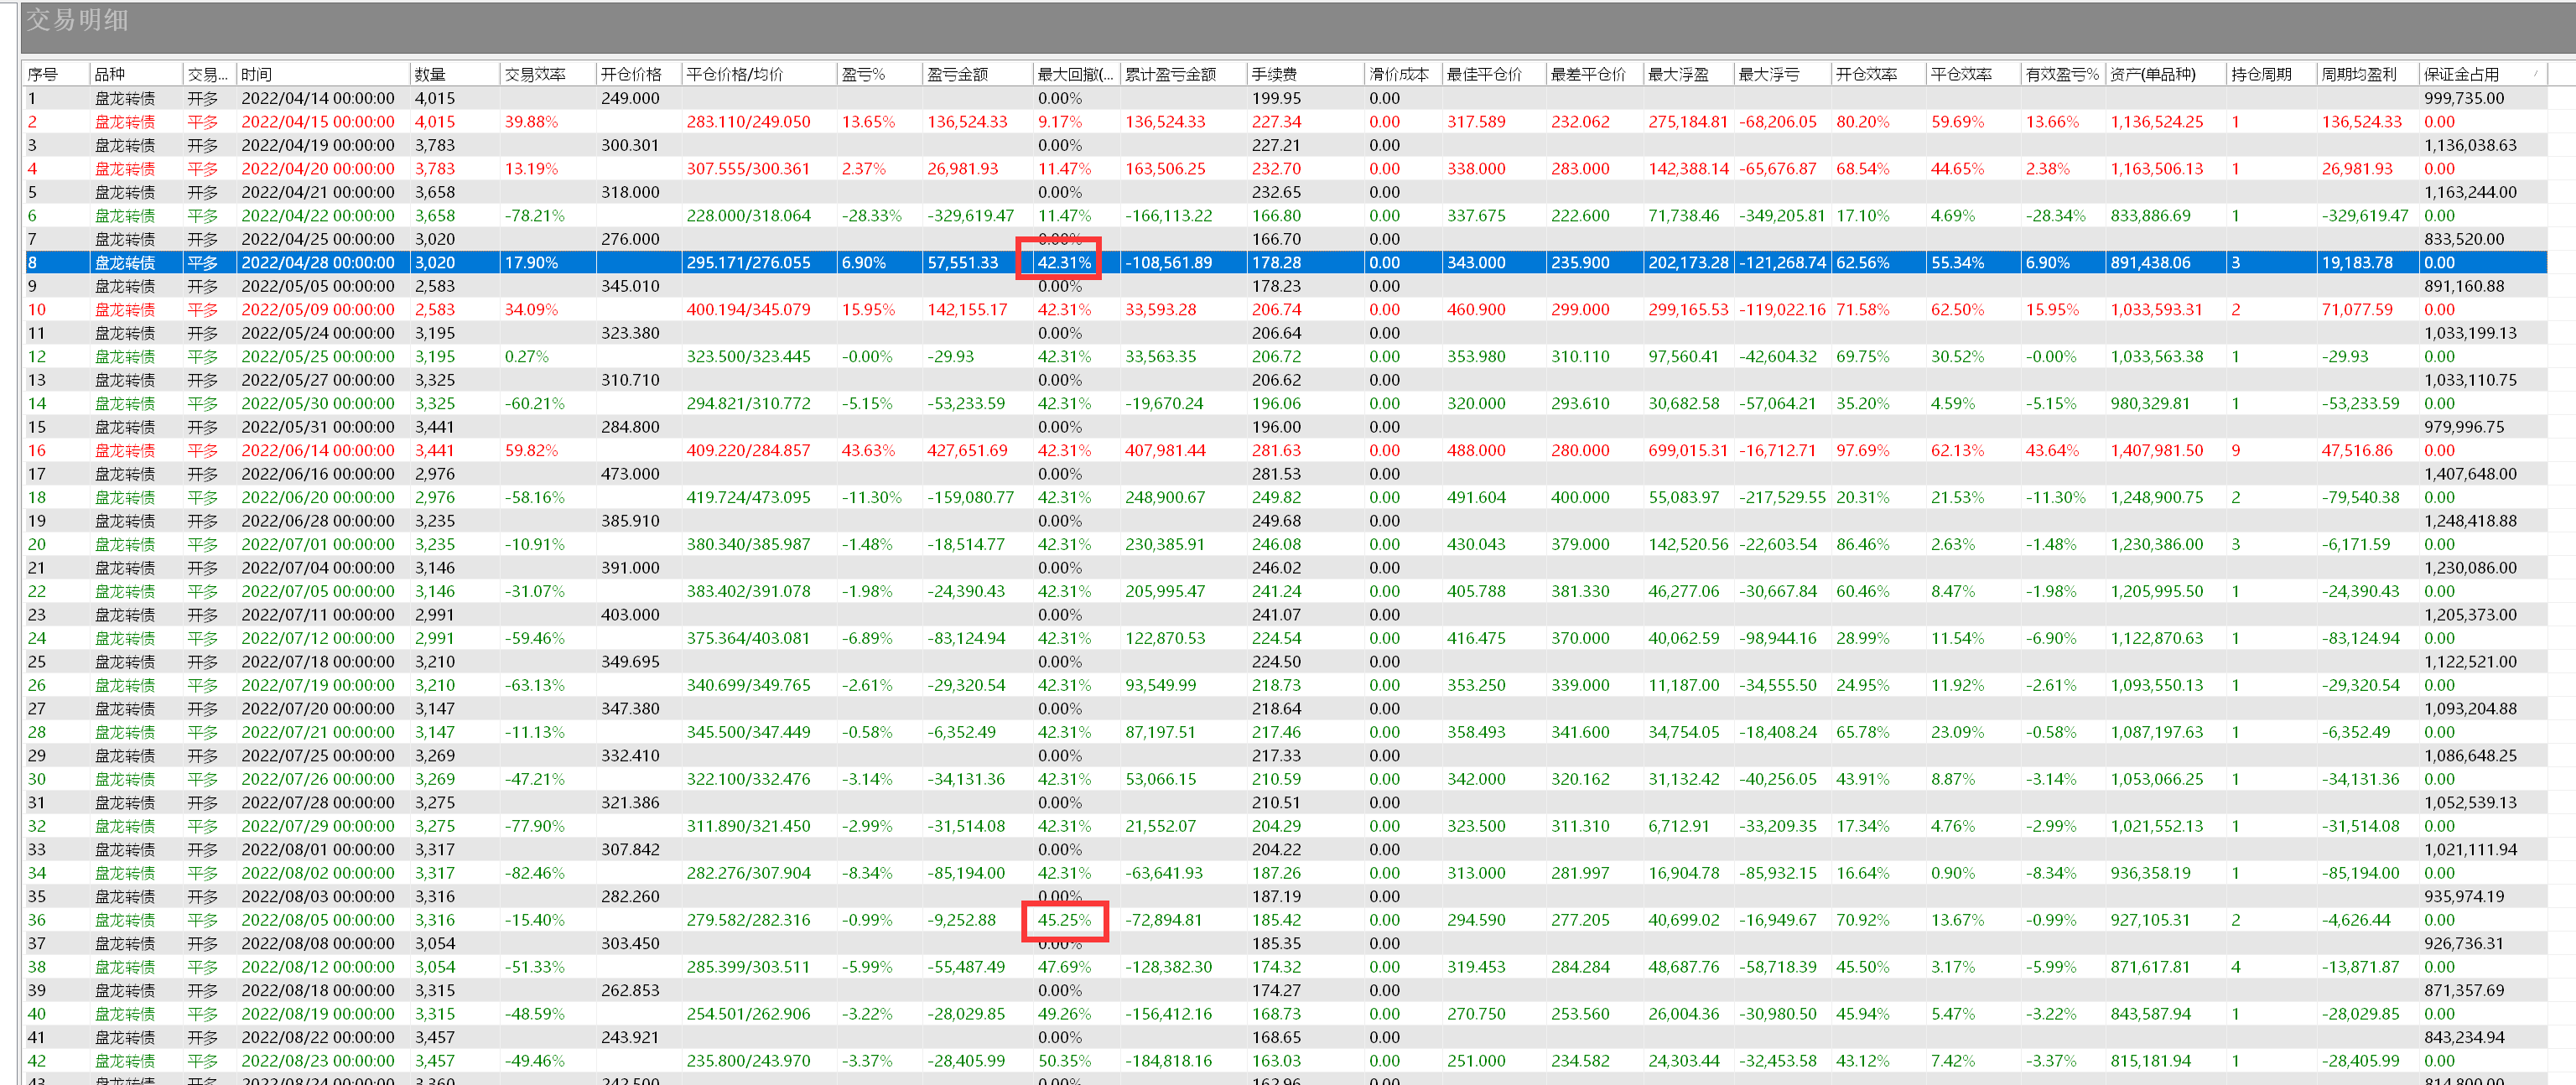Select cumulative P&L value -108,561.89
2576x1085 pixels.
click(x=1168, y=263)
